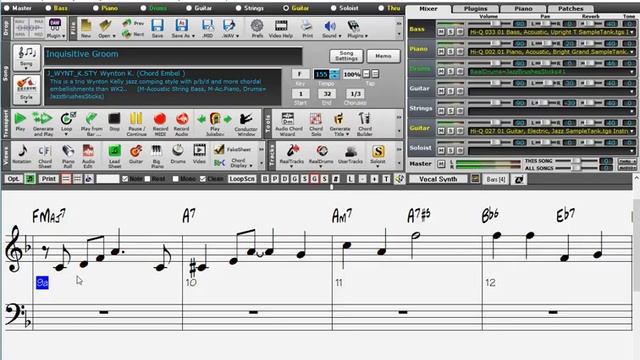Switch to the Plugins tab

pyautogui.click(x=476, y=9)
